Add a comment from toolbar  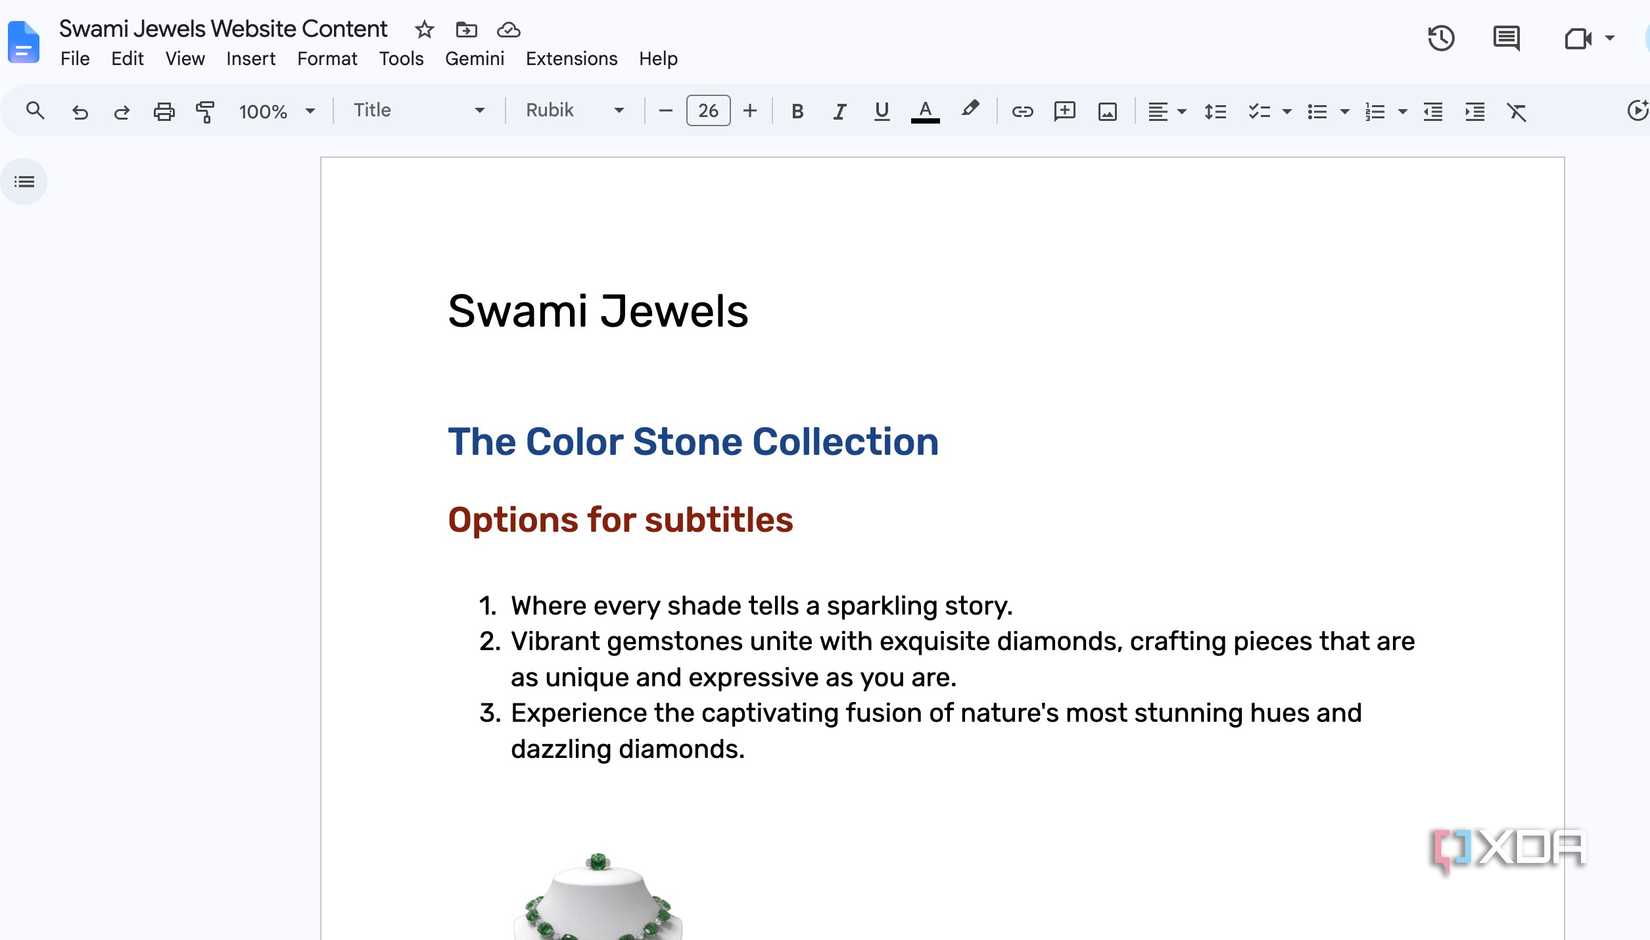(x=1065, y=112)
